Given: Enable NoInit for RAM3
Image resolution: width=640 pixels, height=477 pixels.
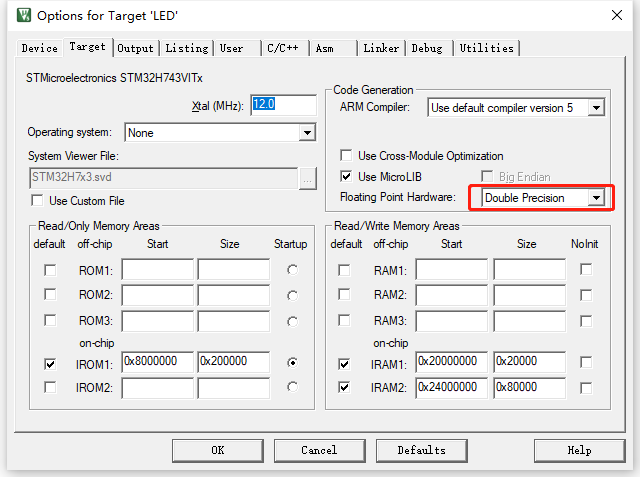Looking at the screenshot, I should [586, 321].
